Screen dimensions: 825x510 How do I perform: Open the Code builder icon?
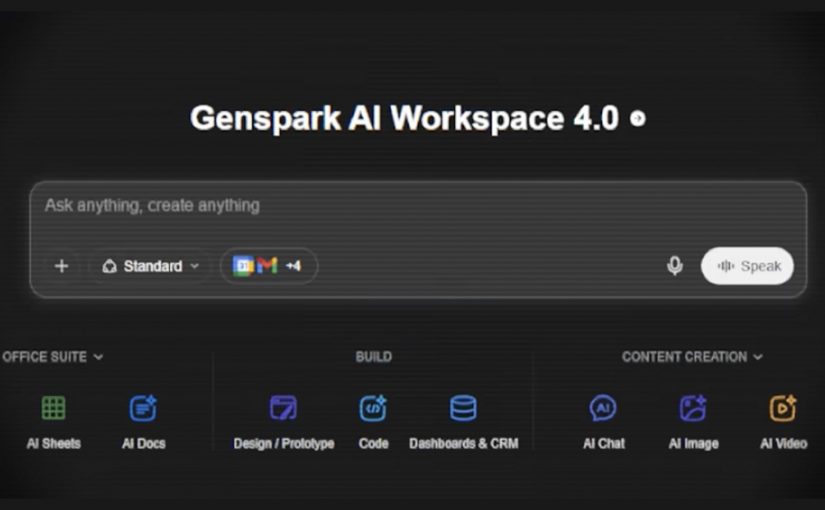pyautogui.click(x=373, y=408)
